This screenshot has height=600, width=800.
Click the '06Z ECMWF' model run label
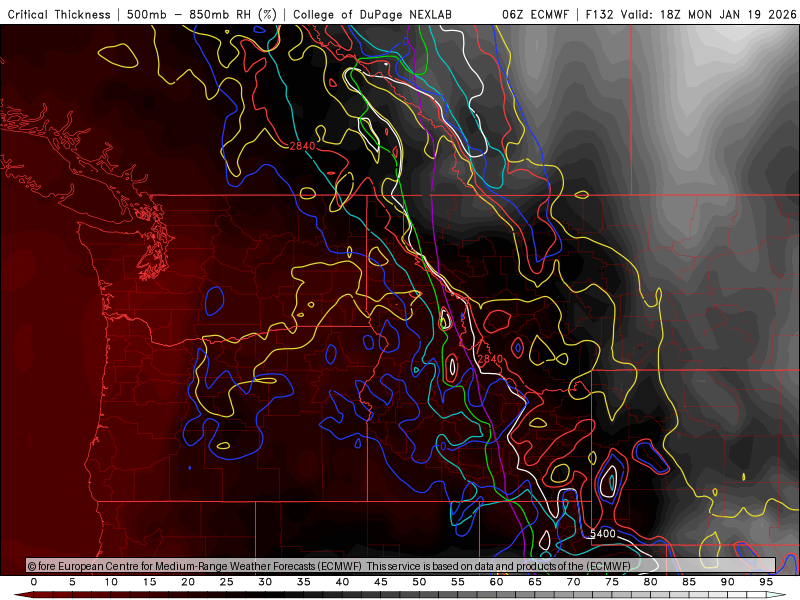pyautogui.click(x=535, y=14)
